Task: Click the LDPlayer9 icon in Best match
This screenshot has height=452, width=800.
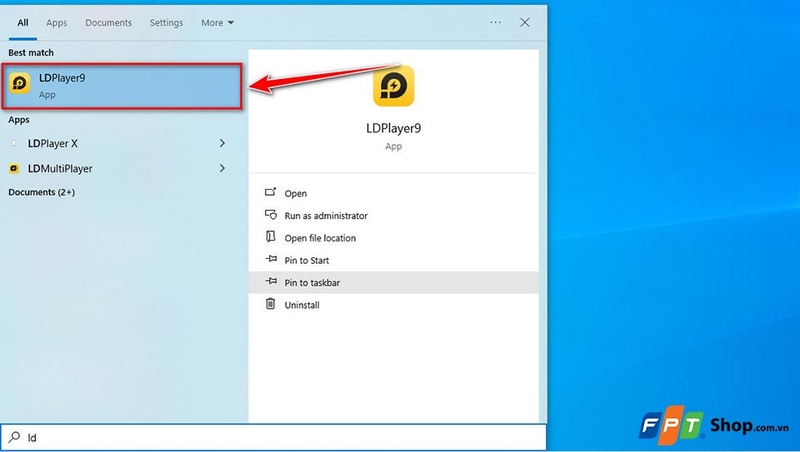Action: point(20,83)
